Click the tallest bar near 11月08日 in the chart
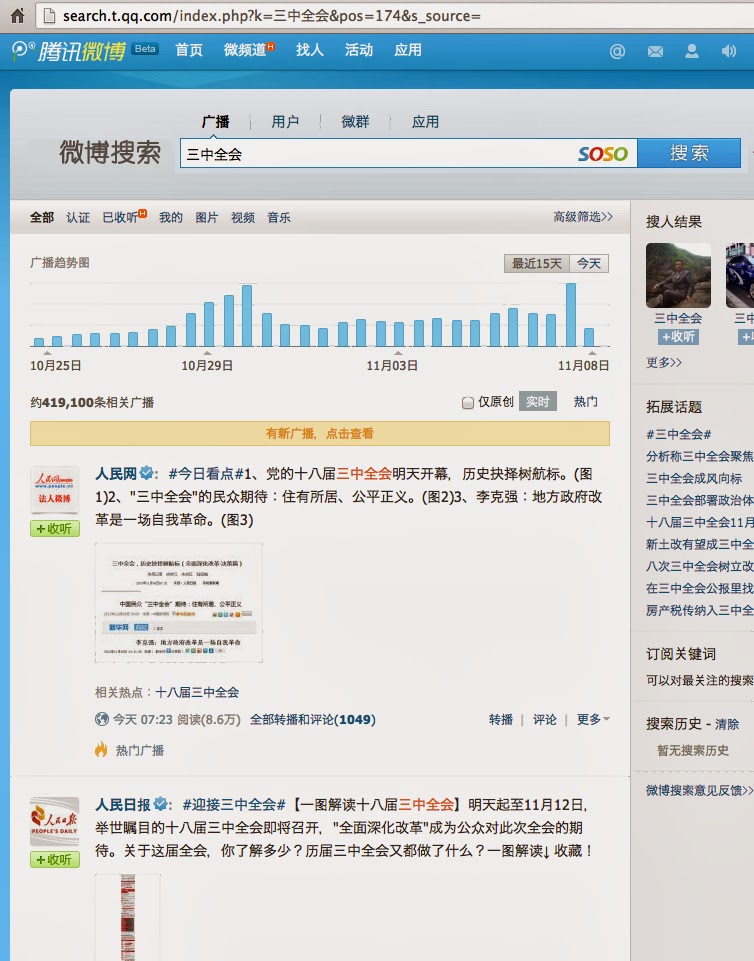This screenshot has height=961, width=754. tap(571, 315)
